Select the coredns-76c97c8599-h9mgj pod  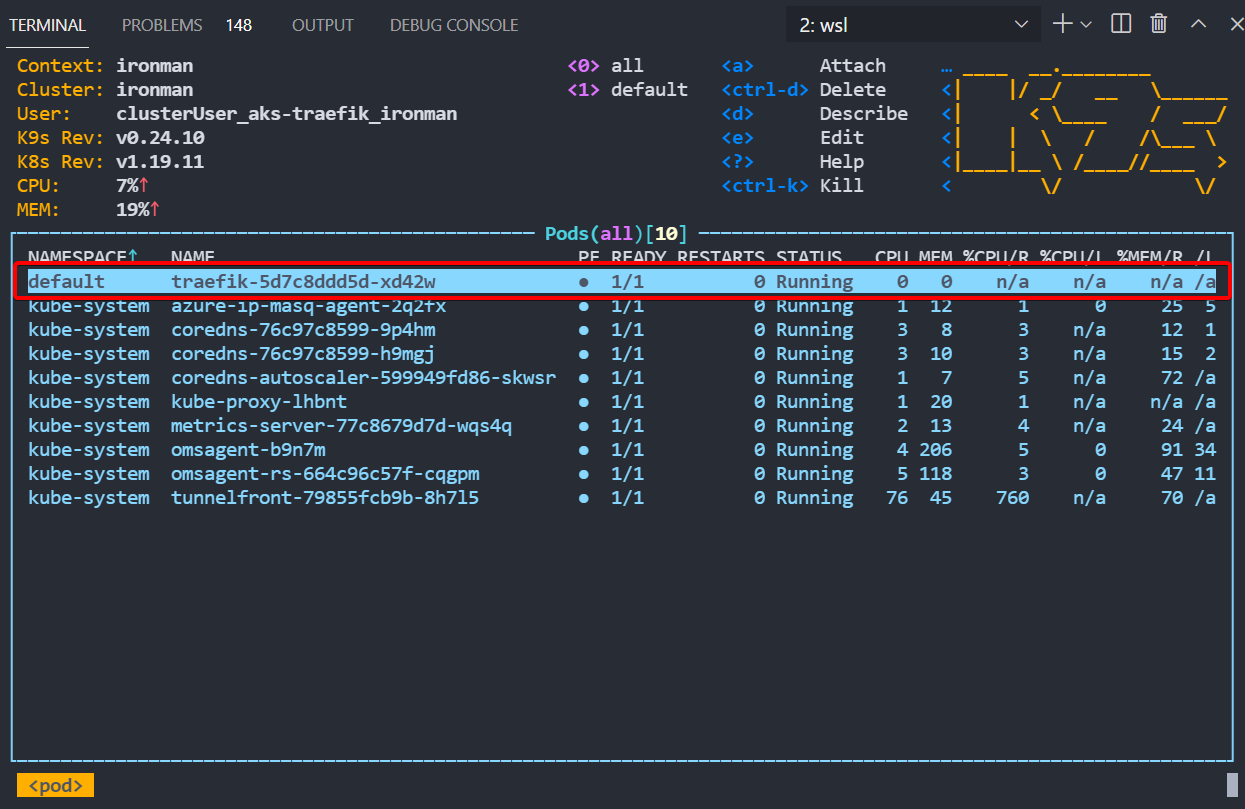pyautogui.click(x=622, y=354)
